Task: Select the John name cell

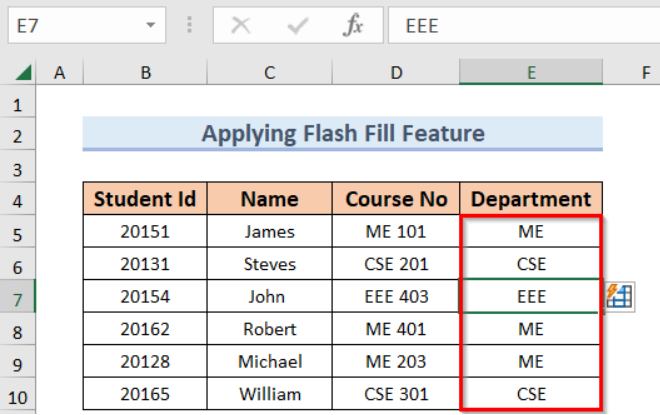Action: (x=269, y=296)
